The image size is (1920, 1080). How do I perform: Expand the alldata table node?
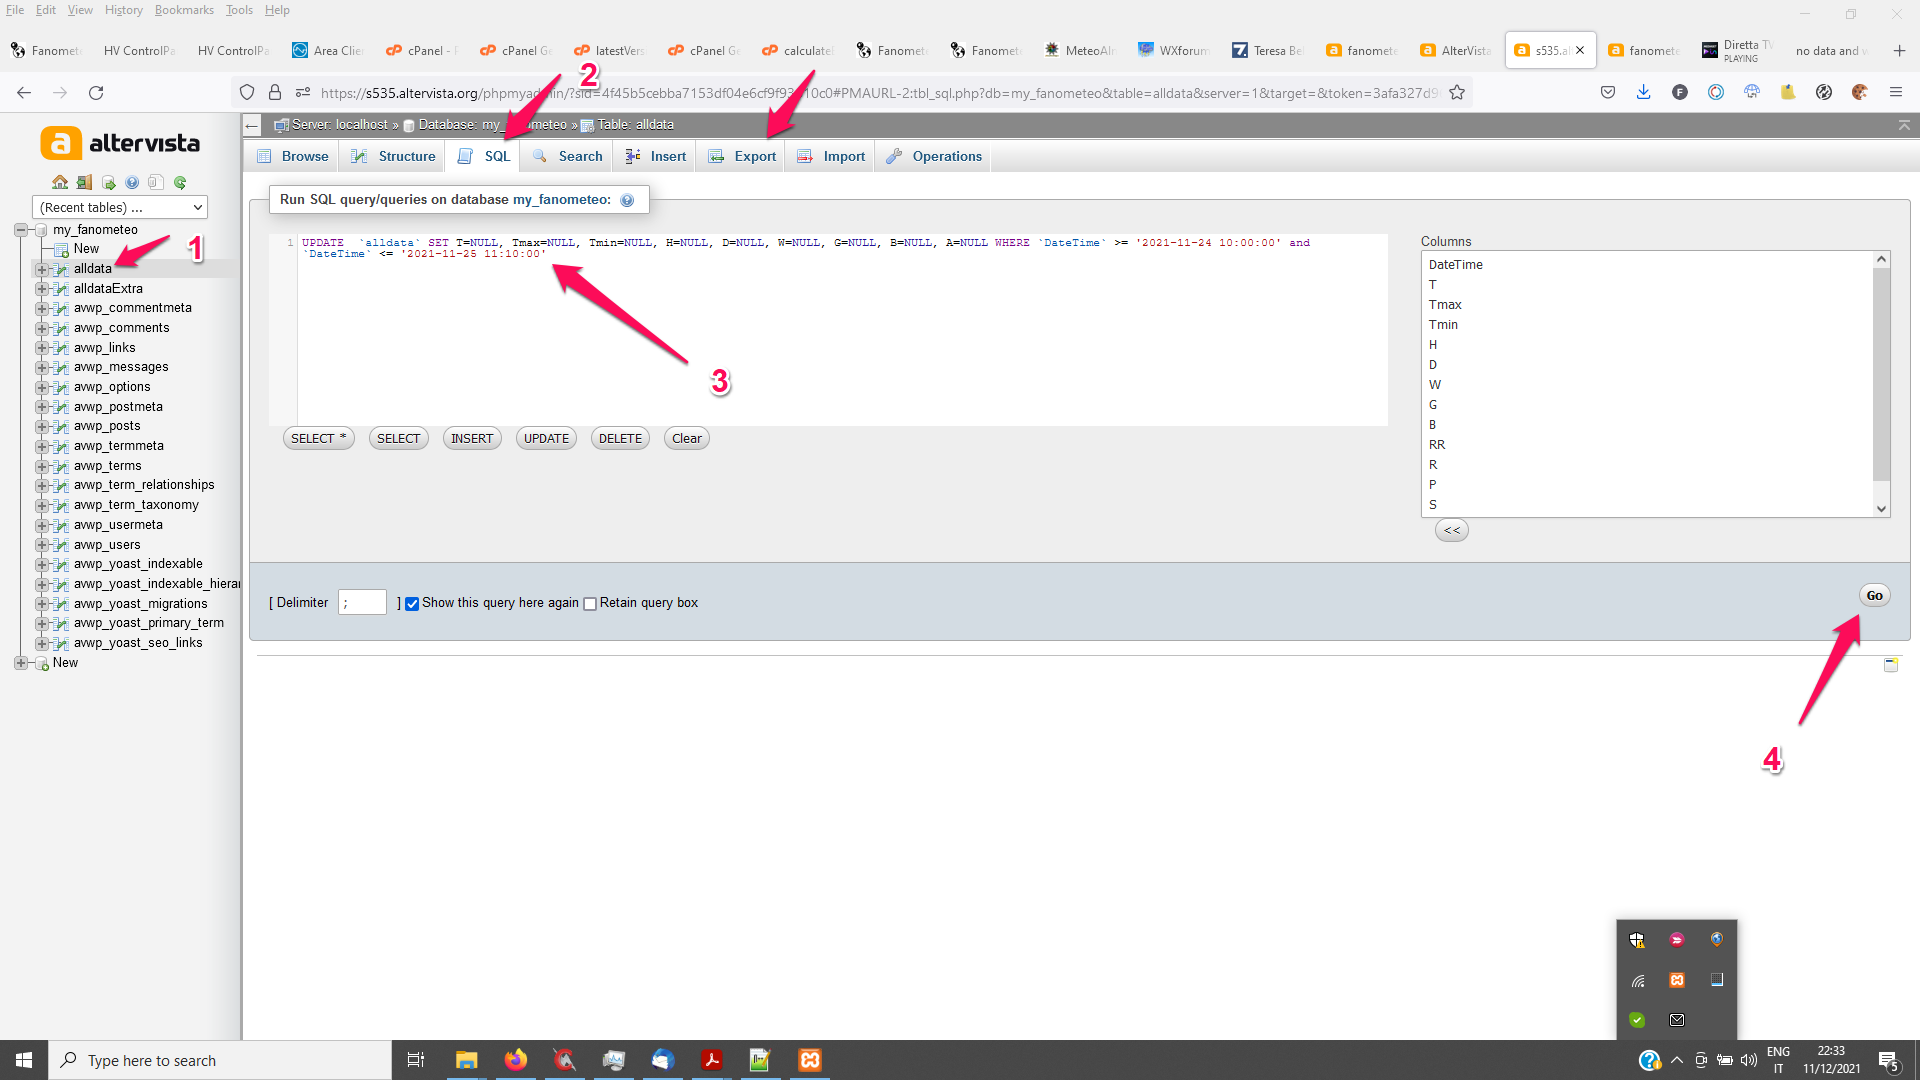42,269
